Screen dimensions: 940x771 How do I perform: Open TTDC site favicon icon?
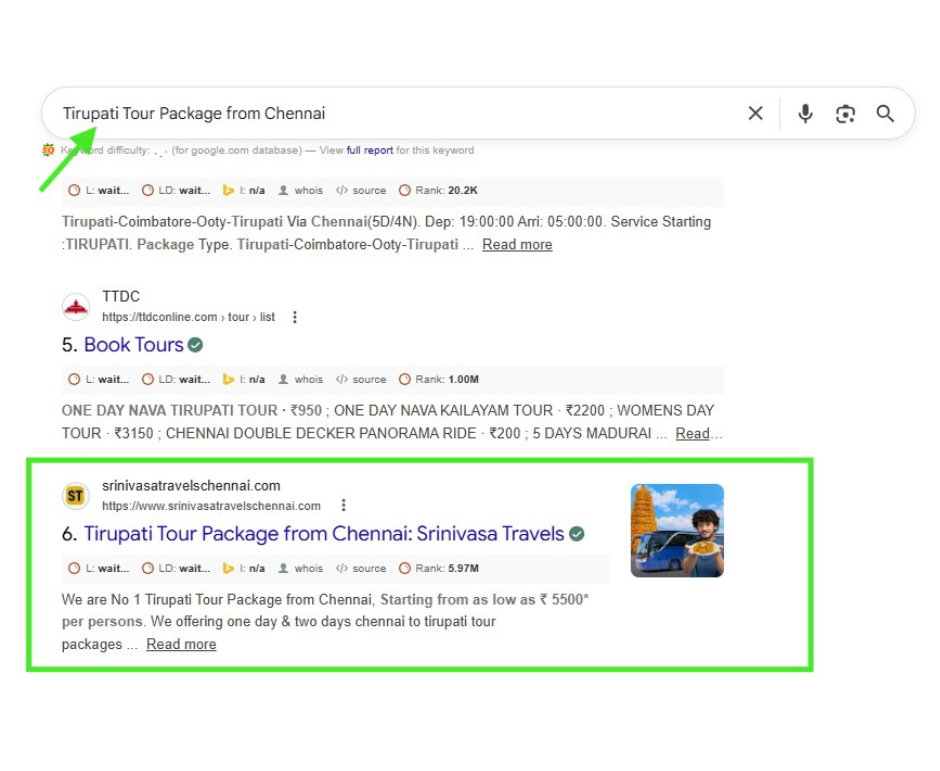(76, 307)
